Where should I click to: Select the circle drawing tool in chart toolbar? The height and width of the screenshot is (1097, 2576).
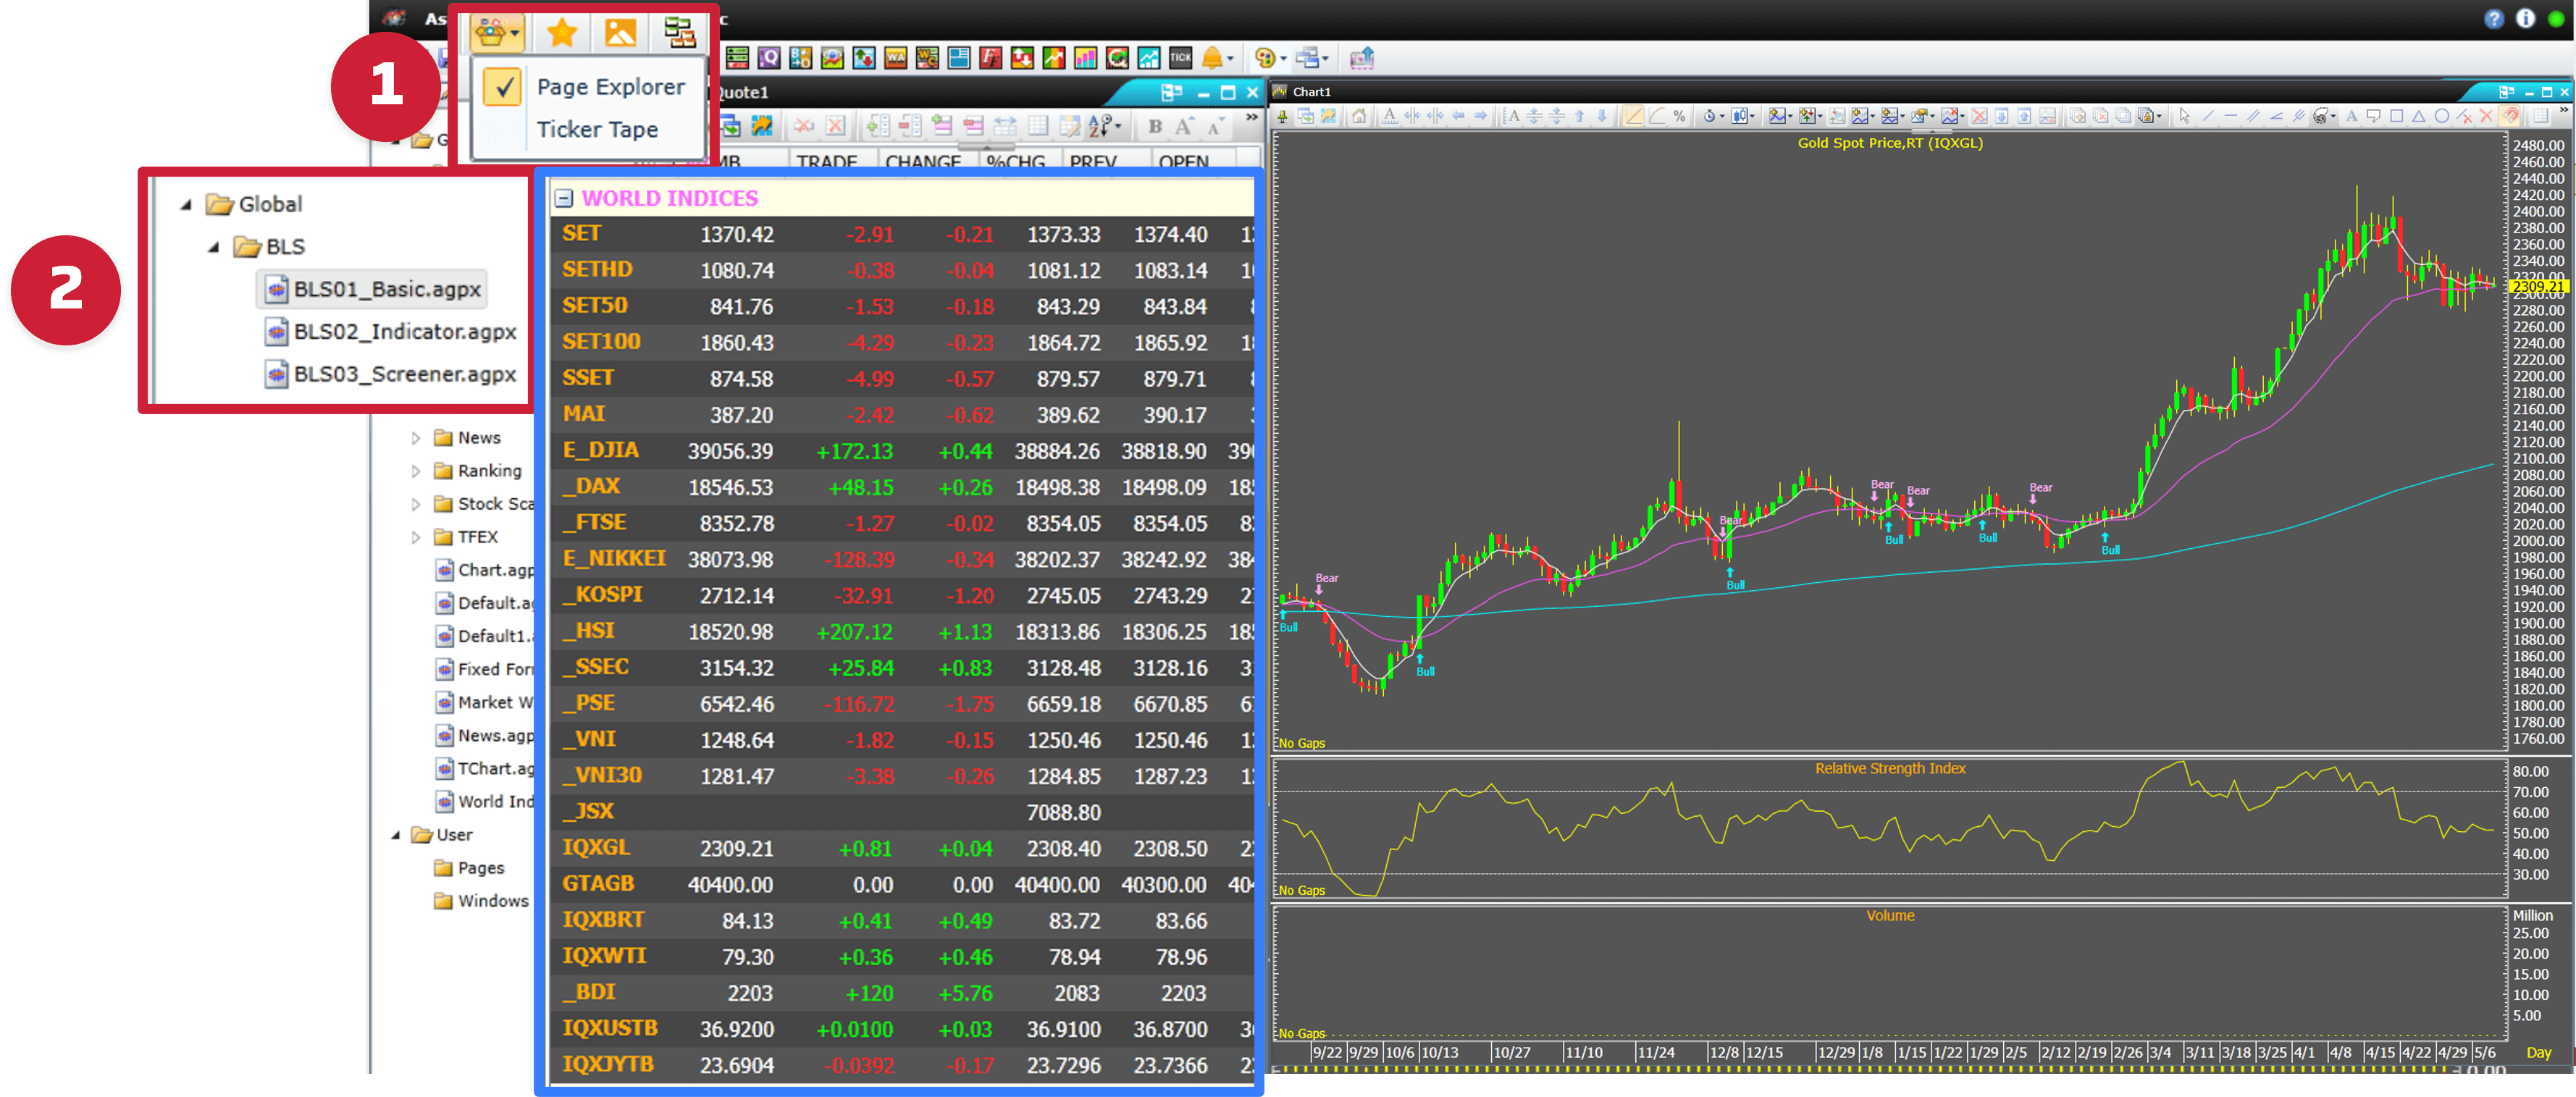(x=2441, y=117)
